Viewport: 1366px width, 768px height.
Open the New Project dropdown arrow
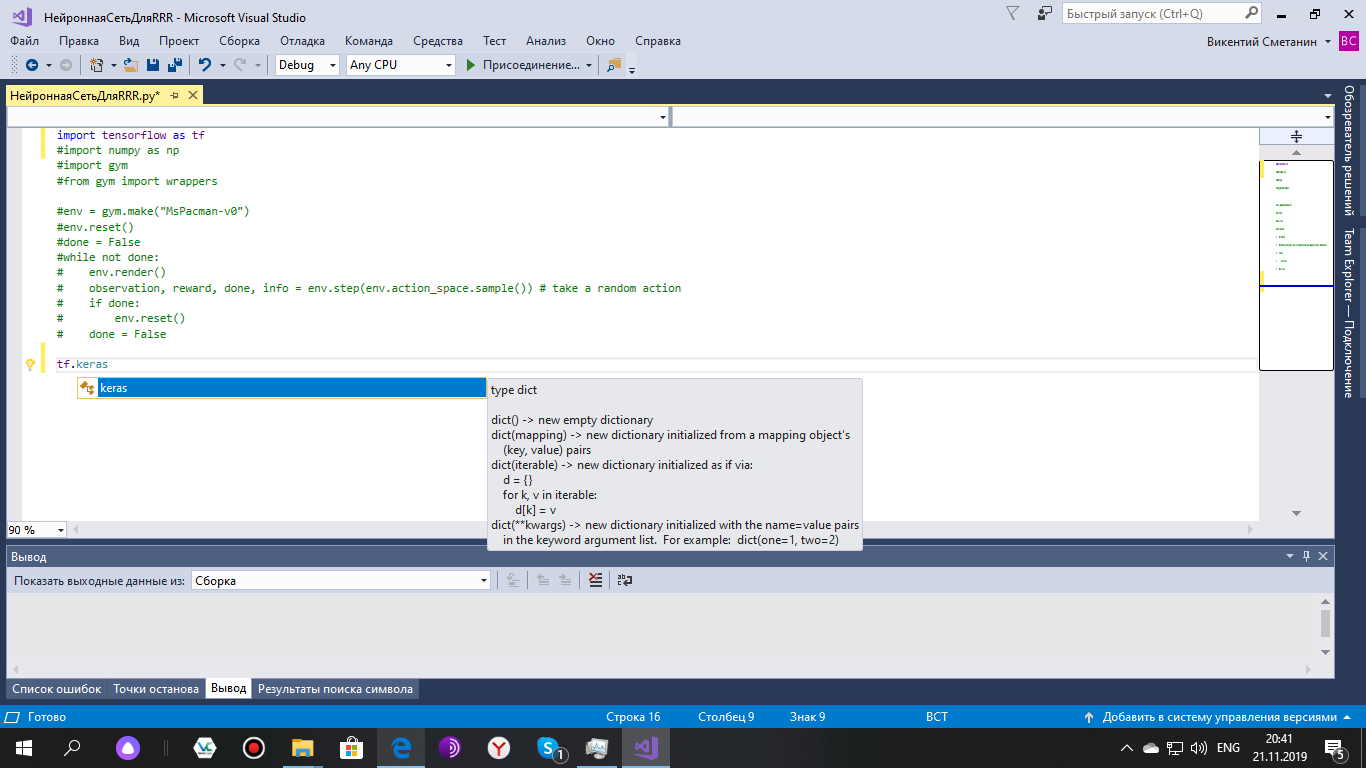113,65
